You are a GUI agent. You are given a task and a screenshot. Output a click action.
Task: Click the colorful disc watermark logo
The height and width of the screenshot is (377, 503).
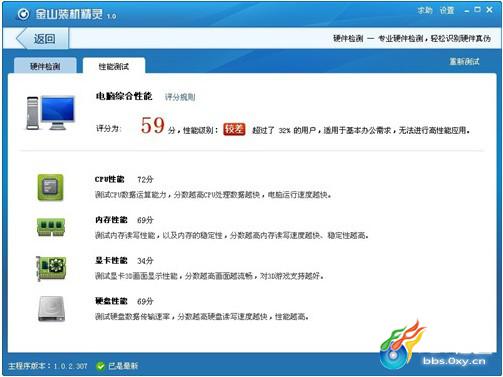point(403,345)
